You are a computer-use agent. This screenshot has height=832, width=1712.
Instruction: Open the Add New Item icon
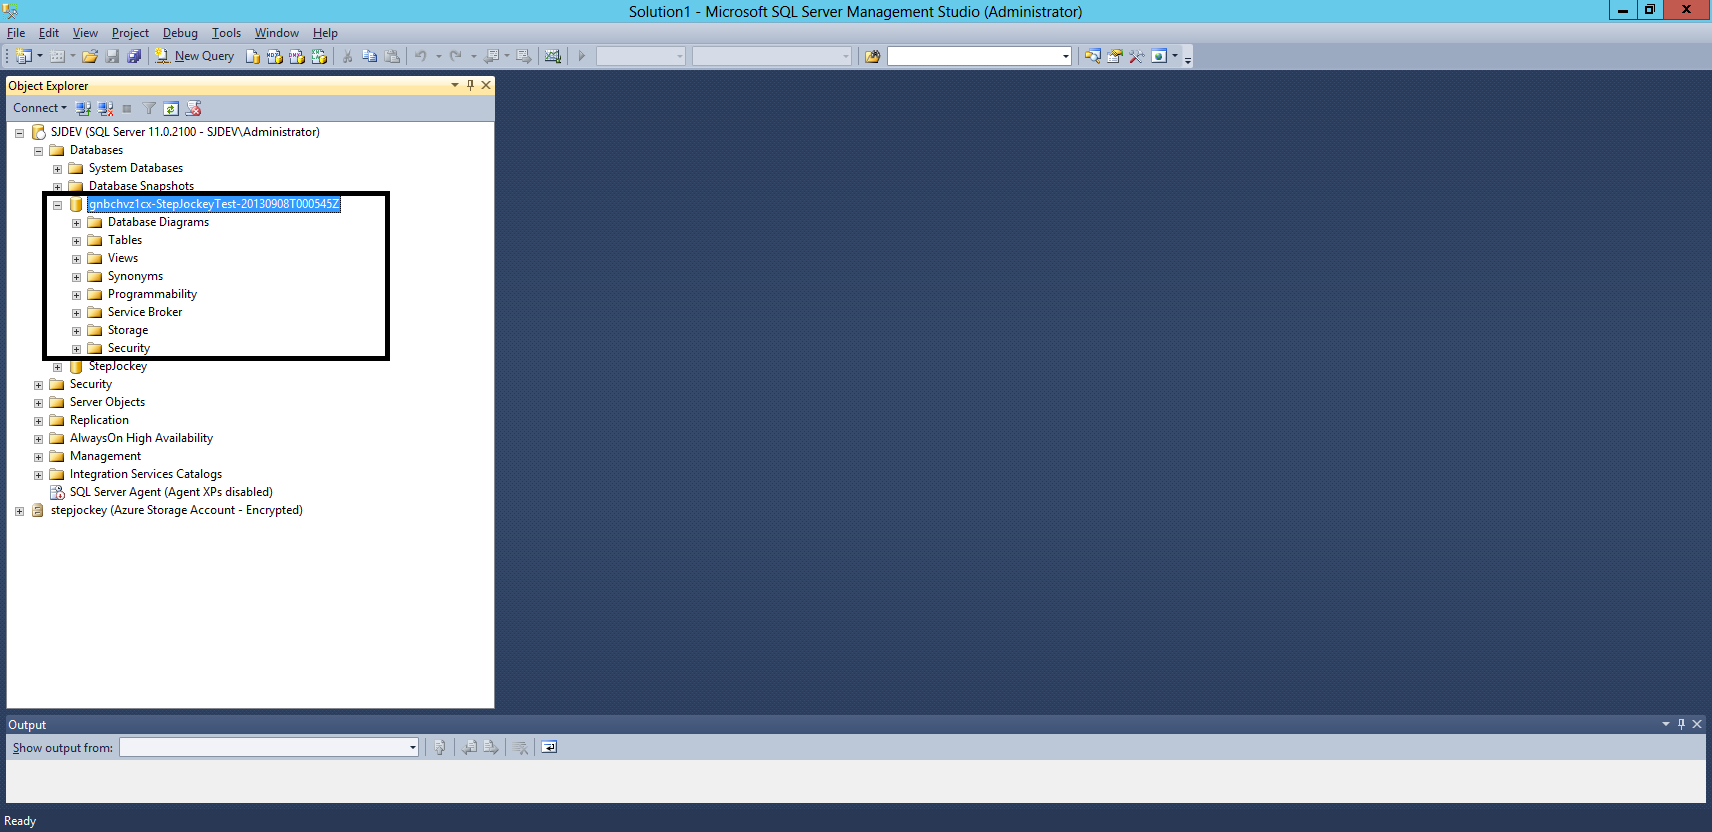[x=58, y=56]
